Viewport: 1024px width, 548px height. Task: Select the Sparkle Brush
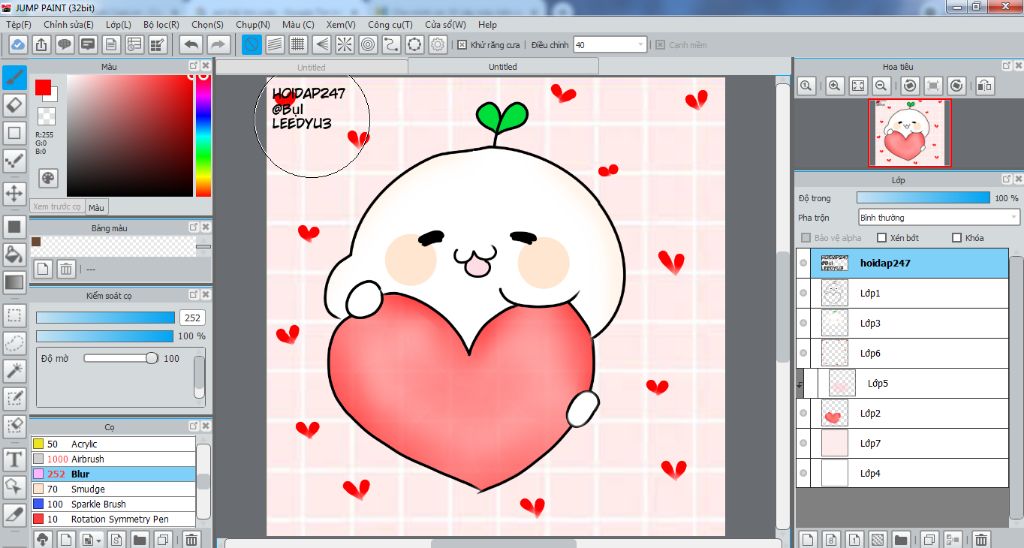(114, 504)
